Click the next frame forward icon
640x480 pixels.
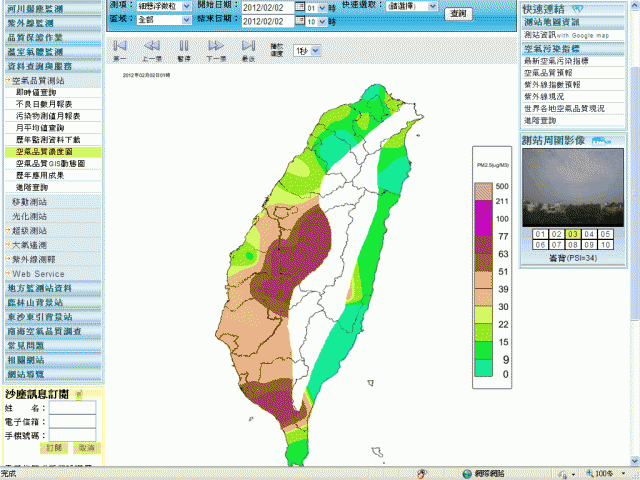click(x=215, y=45)
